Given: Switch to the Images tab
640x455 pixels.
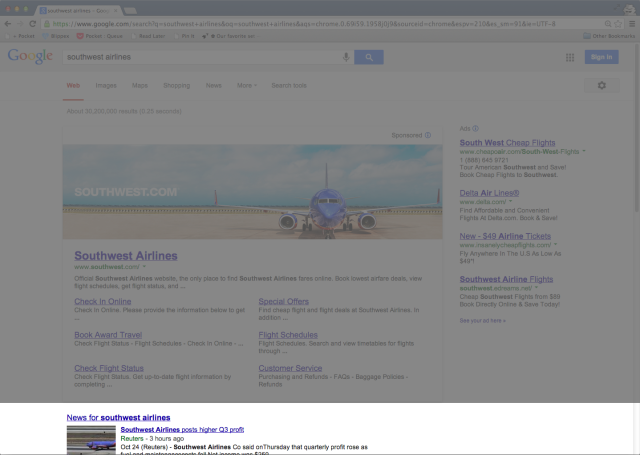Looking at the screenshot, I should 106,86.
